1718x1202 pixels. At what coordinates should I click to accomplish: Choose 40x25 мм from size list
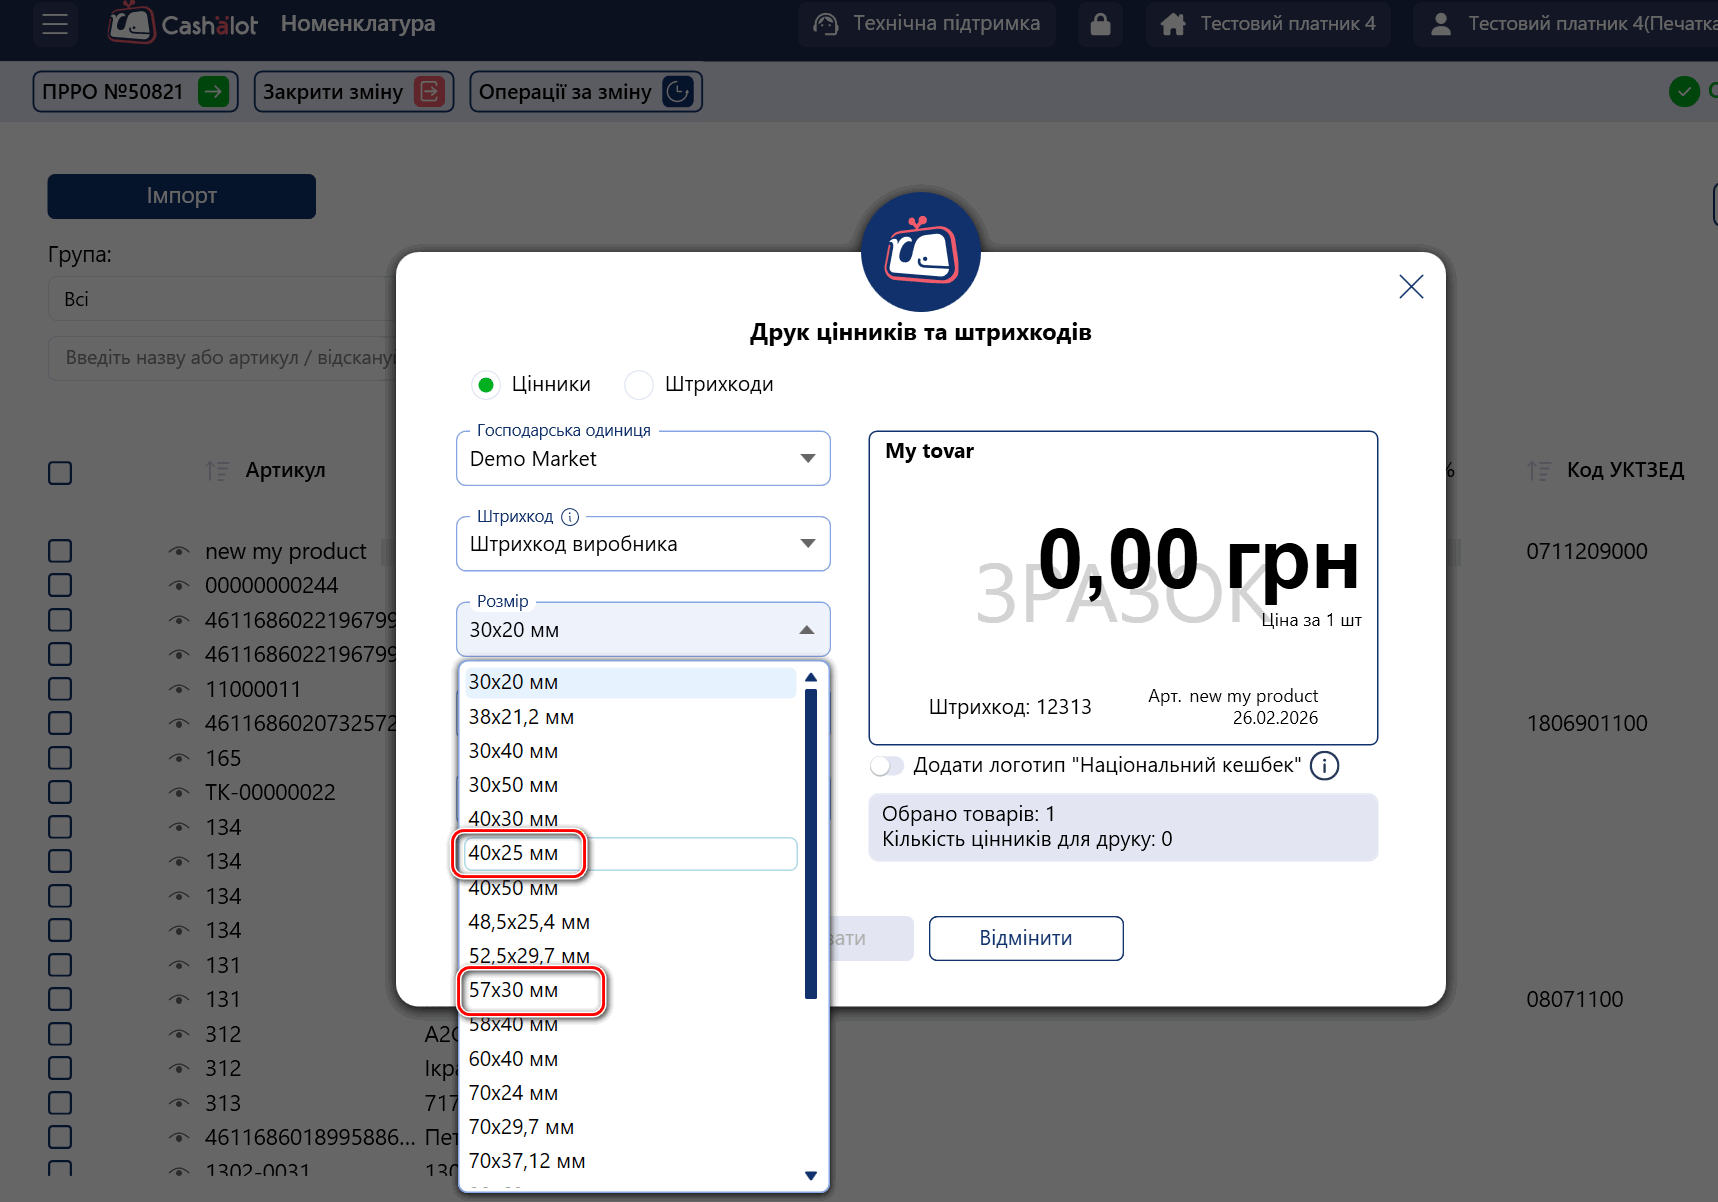coord(514,854)
